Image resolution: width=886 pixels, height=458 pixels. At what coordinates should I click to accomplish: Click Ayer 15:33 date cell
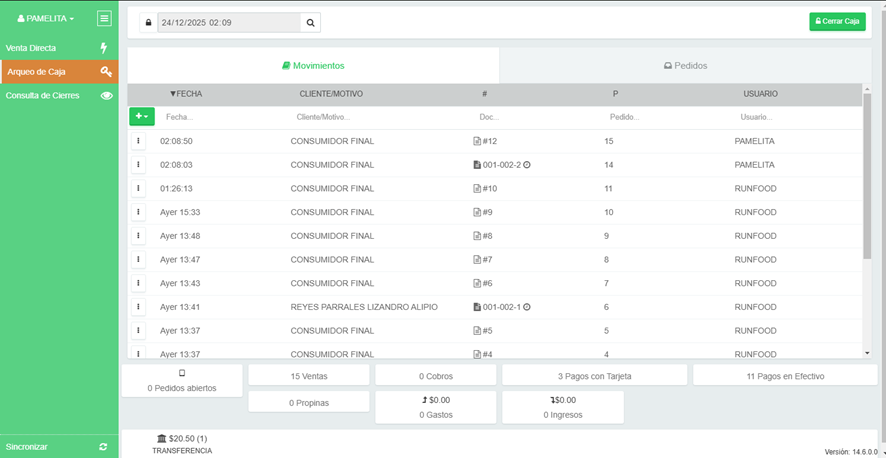(x=182, y=212)
